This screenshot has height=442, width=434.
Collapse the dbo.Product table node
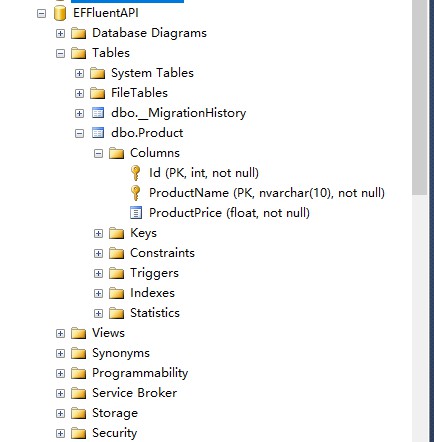(79, 134)
